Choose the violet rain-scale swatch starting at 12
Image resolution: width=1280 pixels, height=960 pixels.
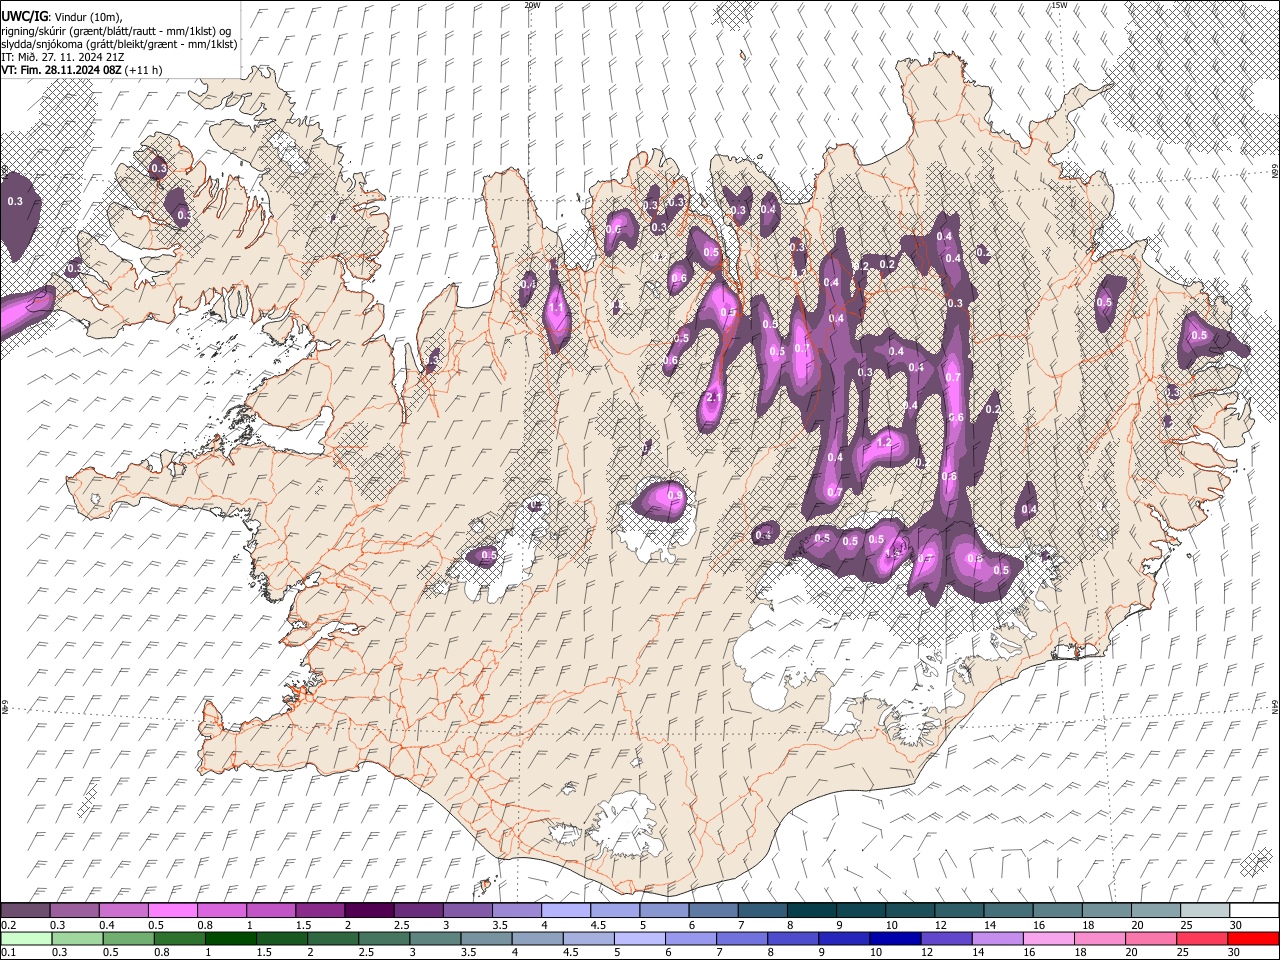946,938
